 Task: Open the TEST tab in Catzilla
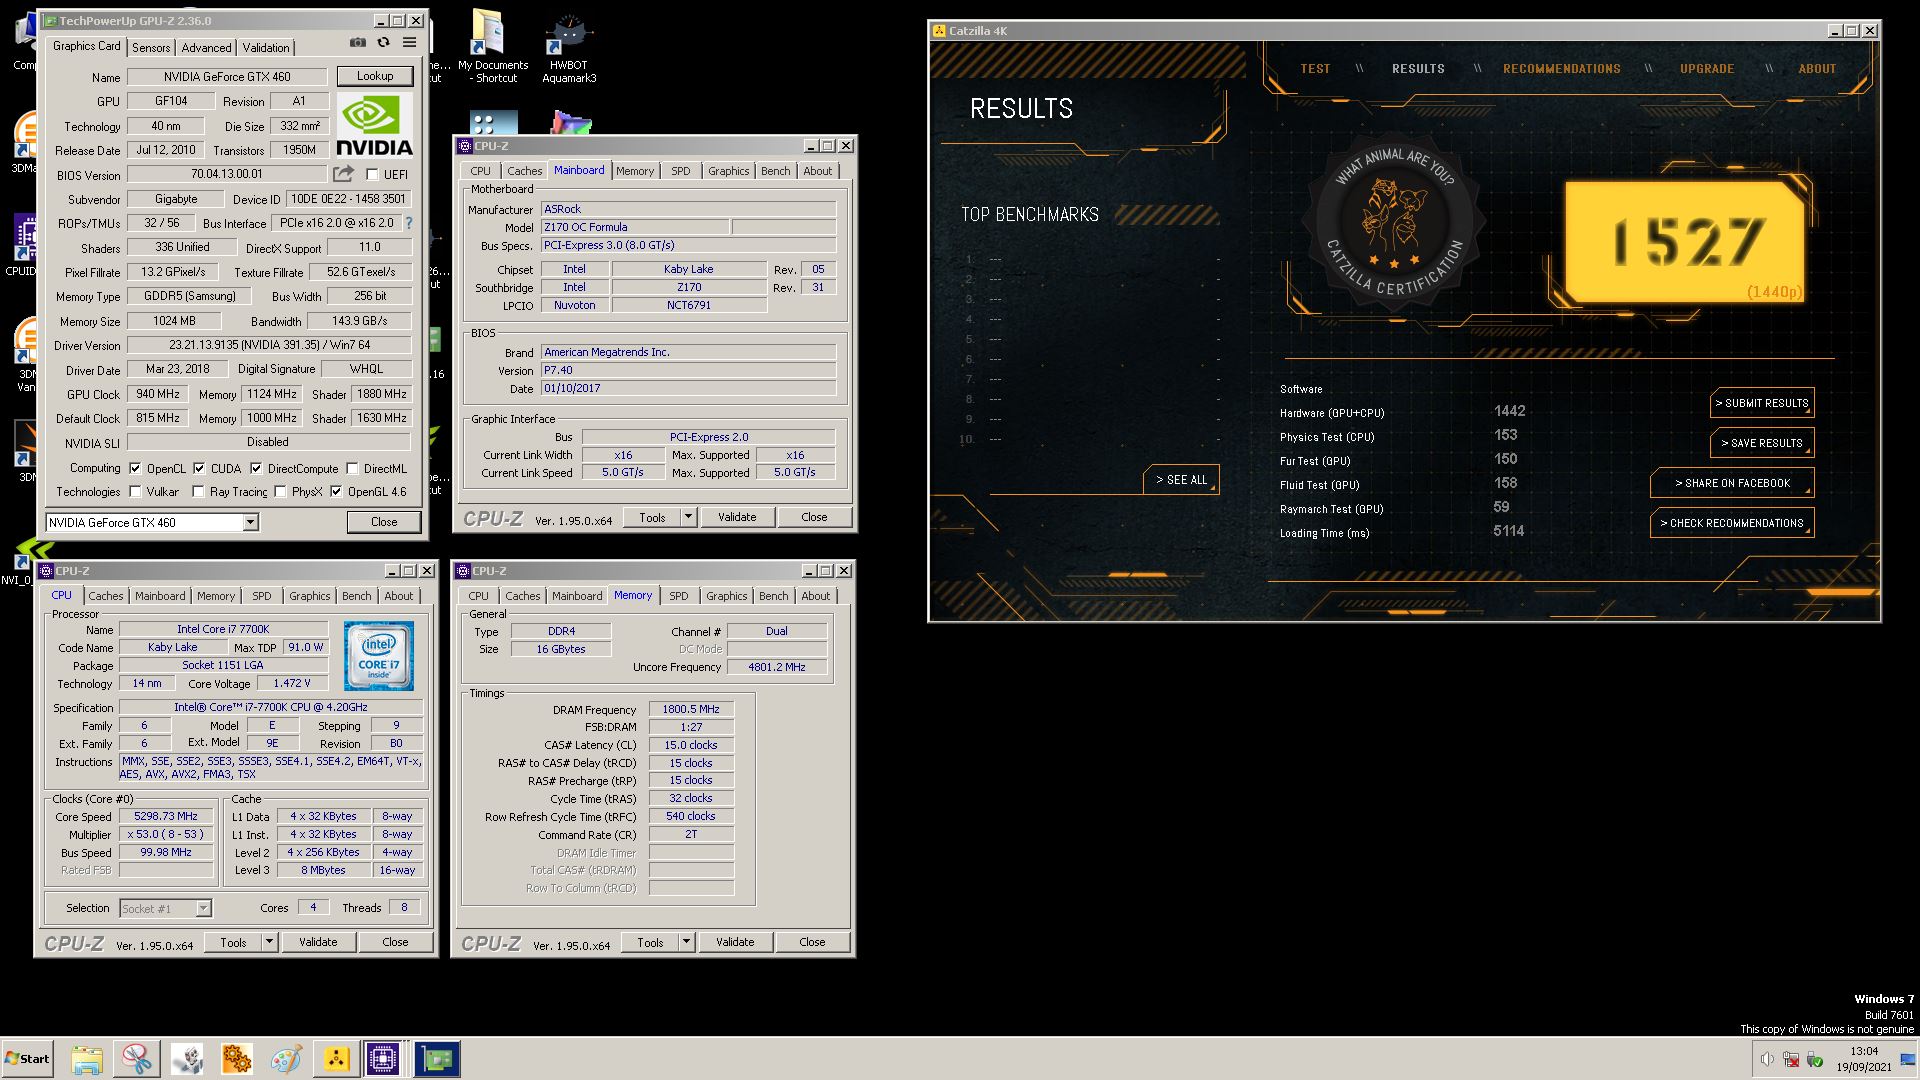[1315, 69]
